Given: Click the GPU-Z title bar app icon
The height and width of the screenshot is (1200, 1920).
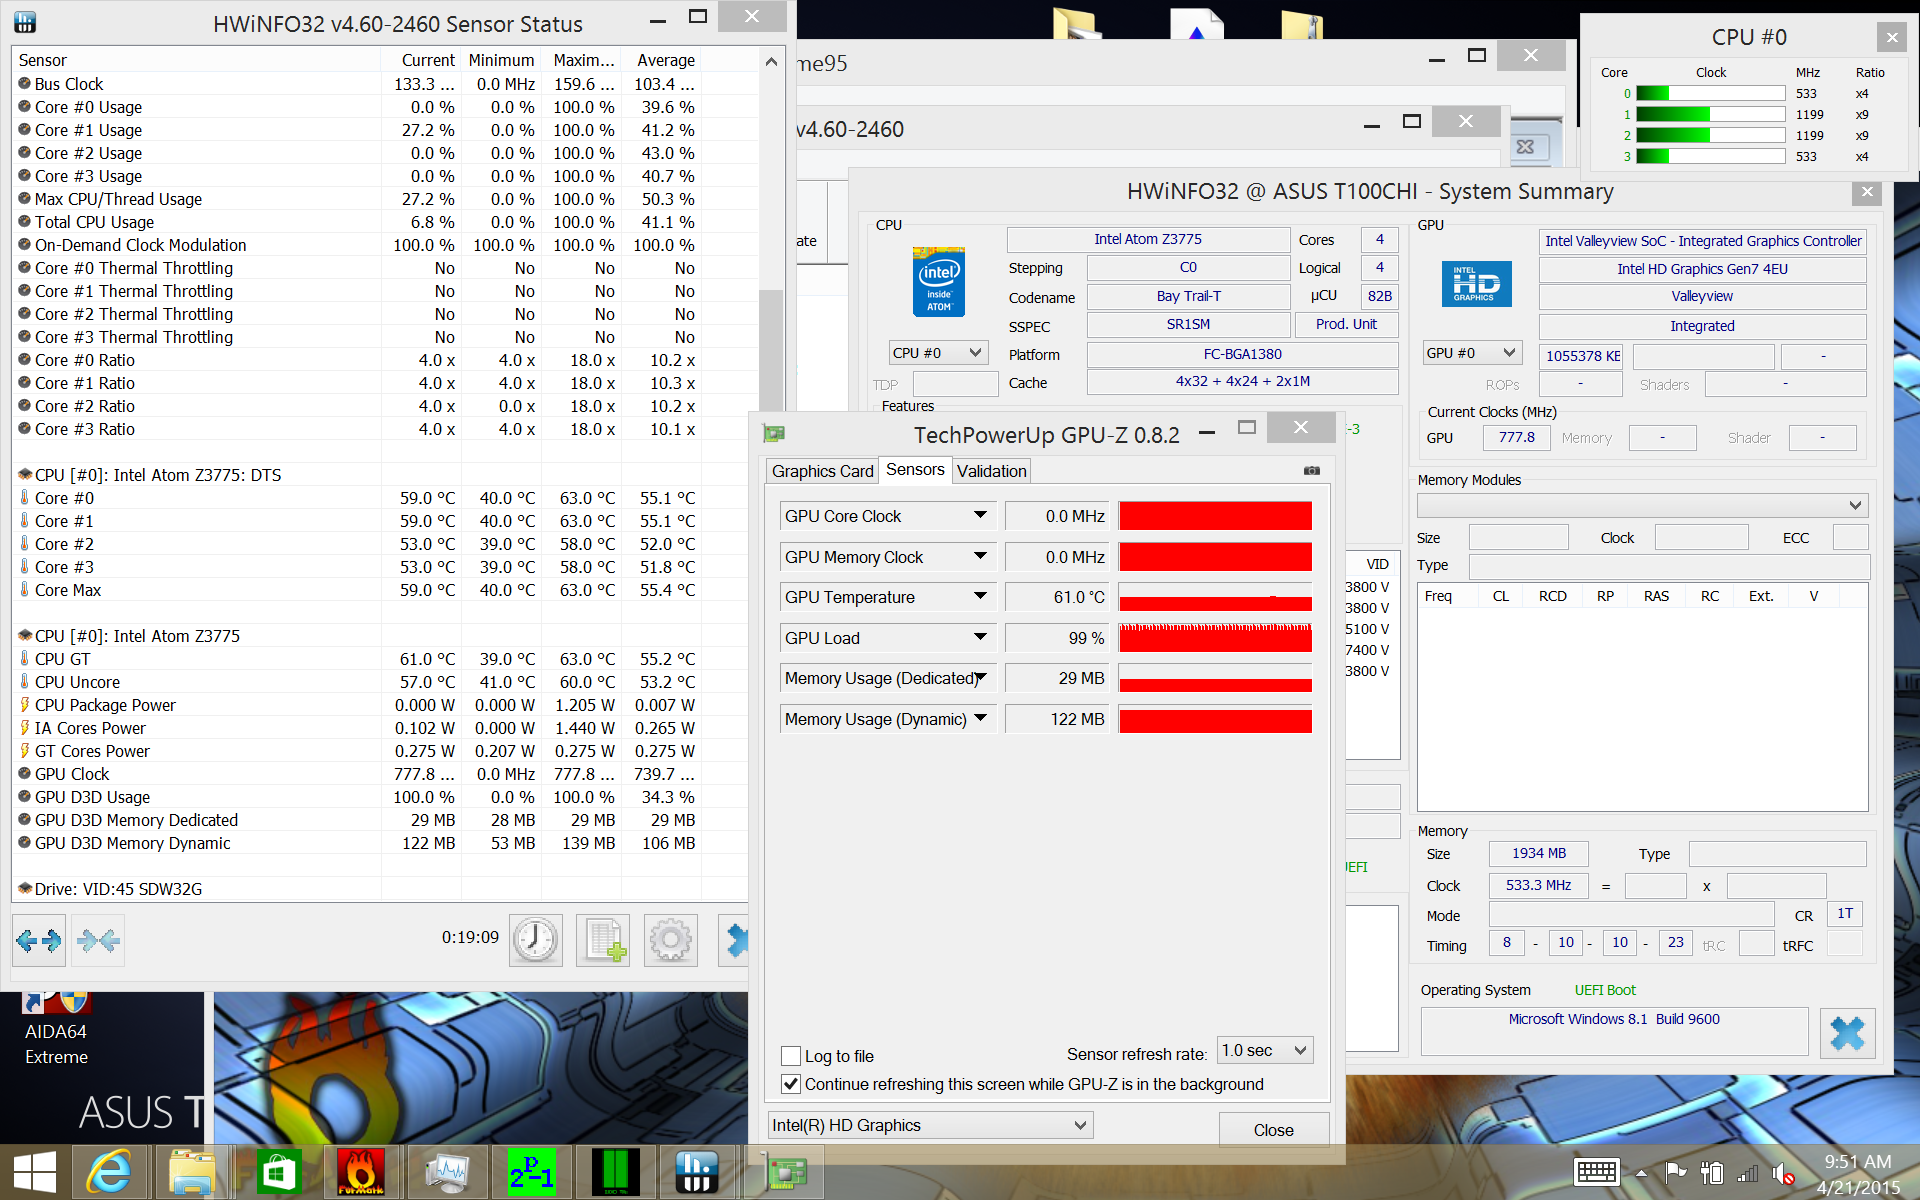Looking at the screenshot, I should coord(774,434).
